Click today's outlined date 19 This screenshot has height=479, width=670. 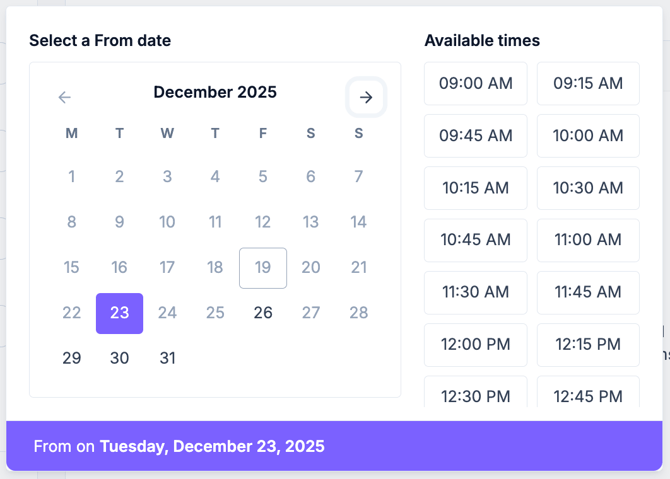[263, 268]
